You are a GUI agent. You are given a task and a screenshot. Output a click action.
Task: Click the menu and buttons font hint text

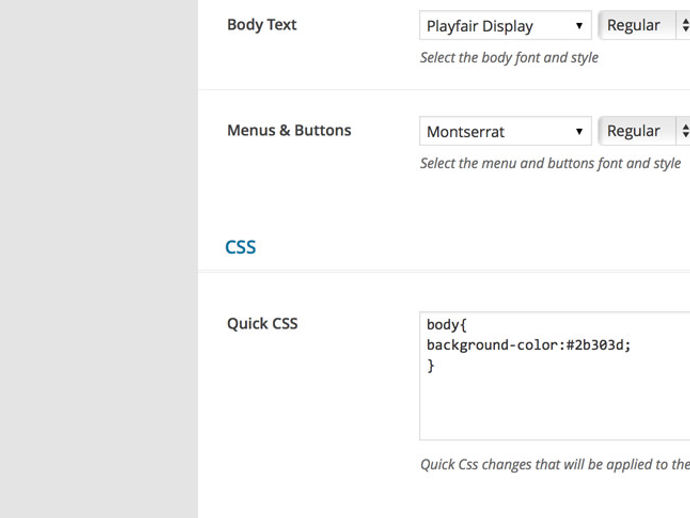(551, 163)
